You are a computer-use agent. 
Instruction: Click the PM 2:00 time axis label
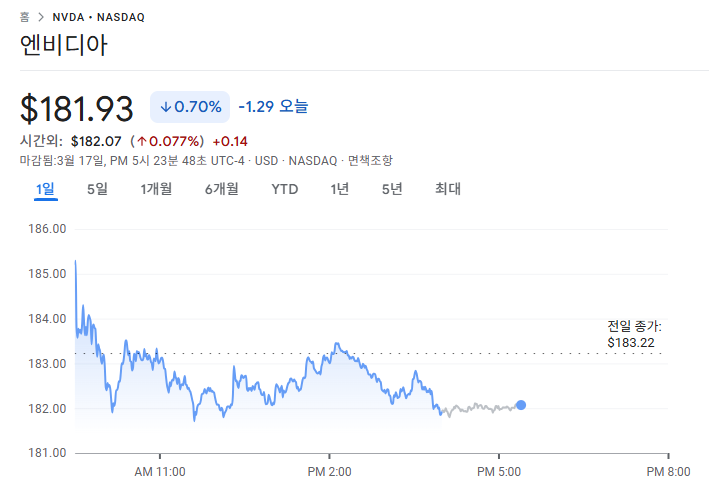(330, 471)
